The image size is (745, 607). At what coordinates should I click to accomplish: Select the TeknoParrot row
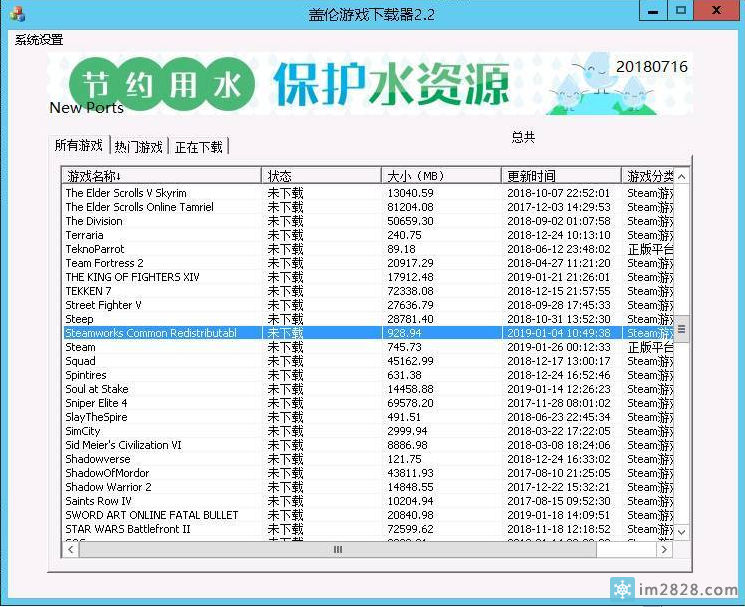[369, 249]
